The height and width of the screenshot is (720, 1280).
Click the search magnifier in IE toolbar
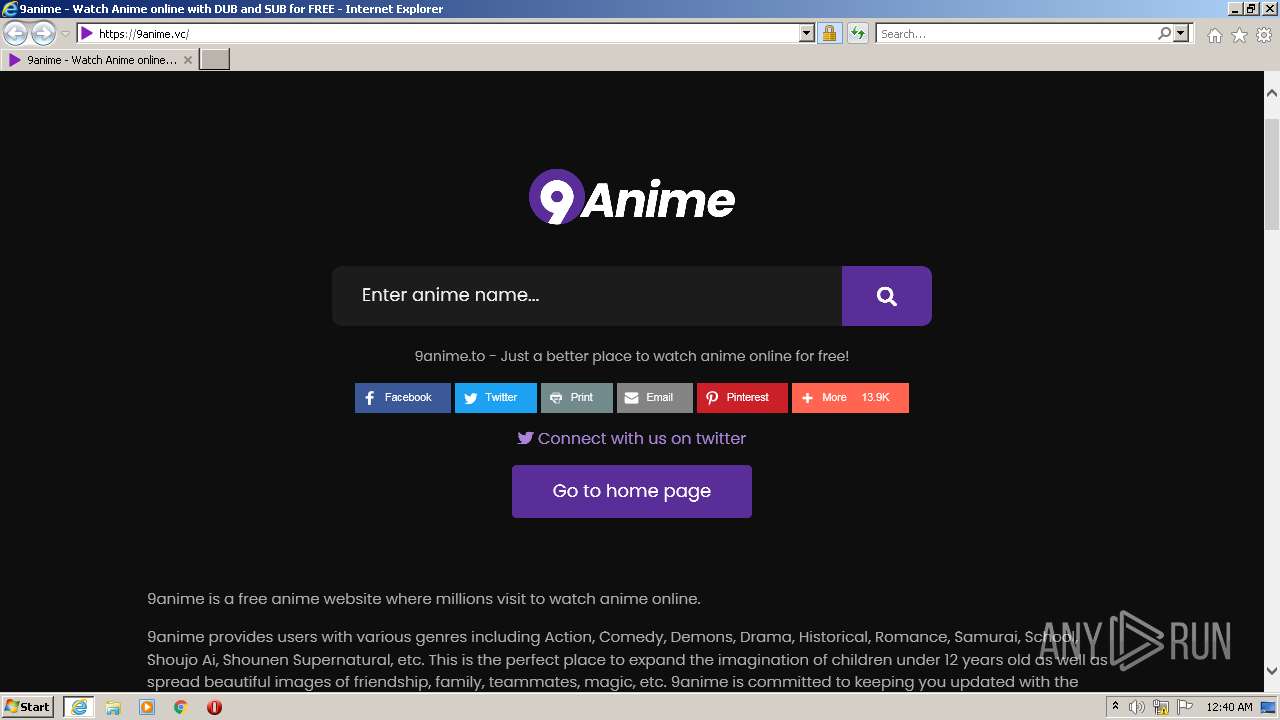pyautogui.click(x=1164, y=34)
